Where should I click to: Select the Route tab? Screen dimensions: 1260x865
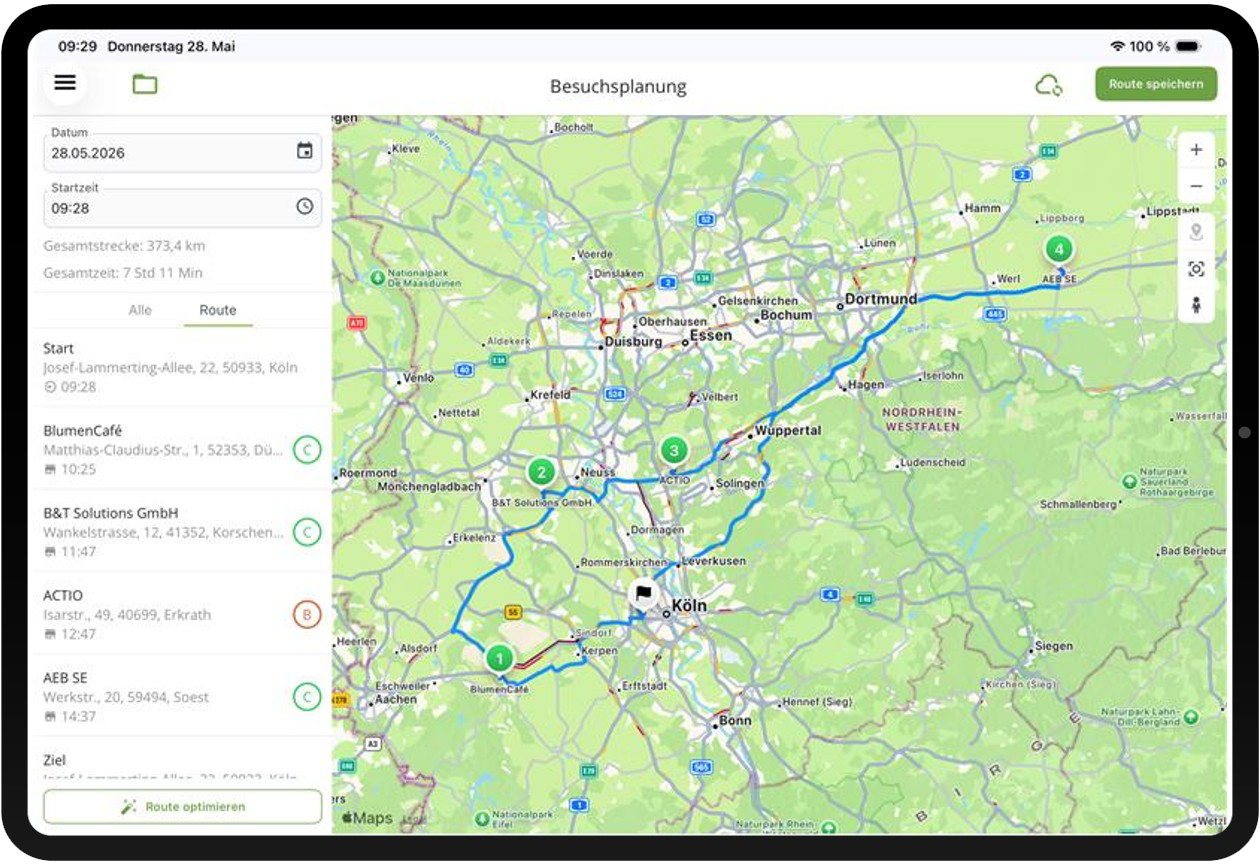click(x=218, y=310)
